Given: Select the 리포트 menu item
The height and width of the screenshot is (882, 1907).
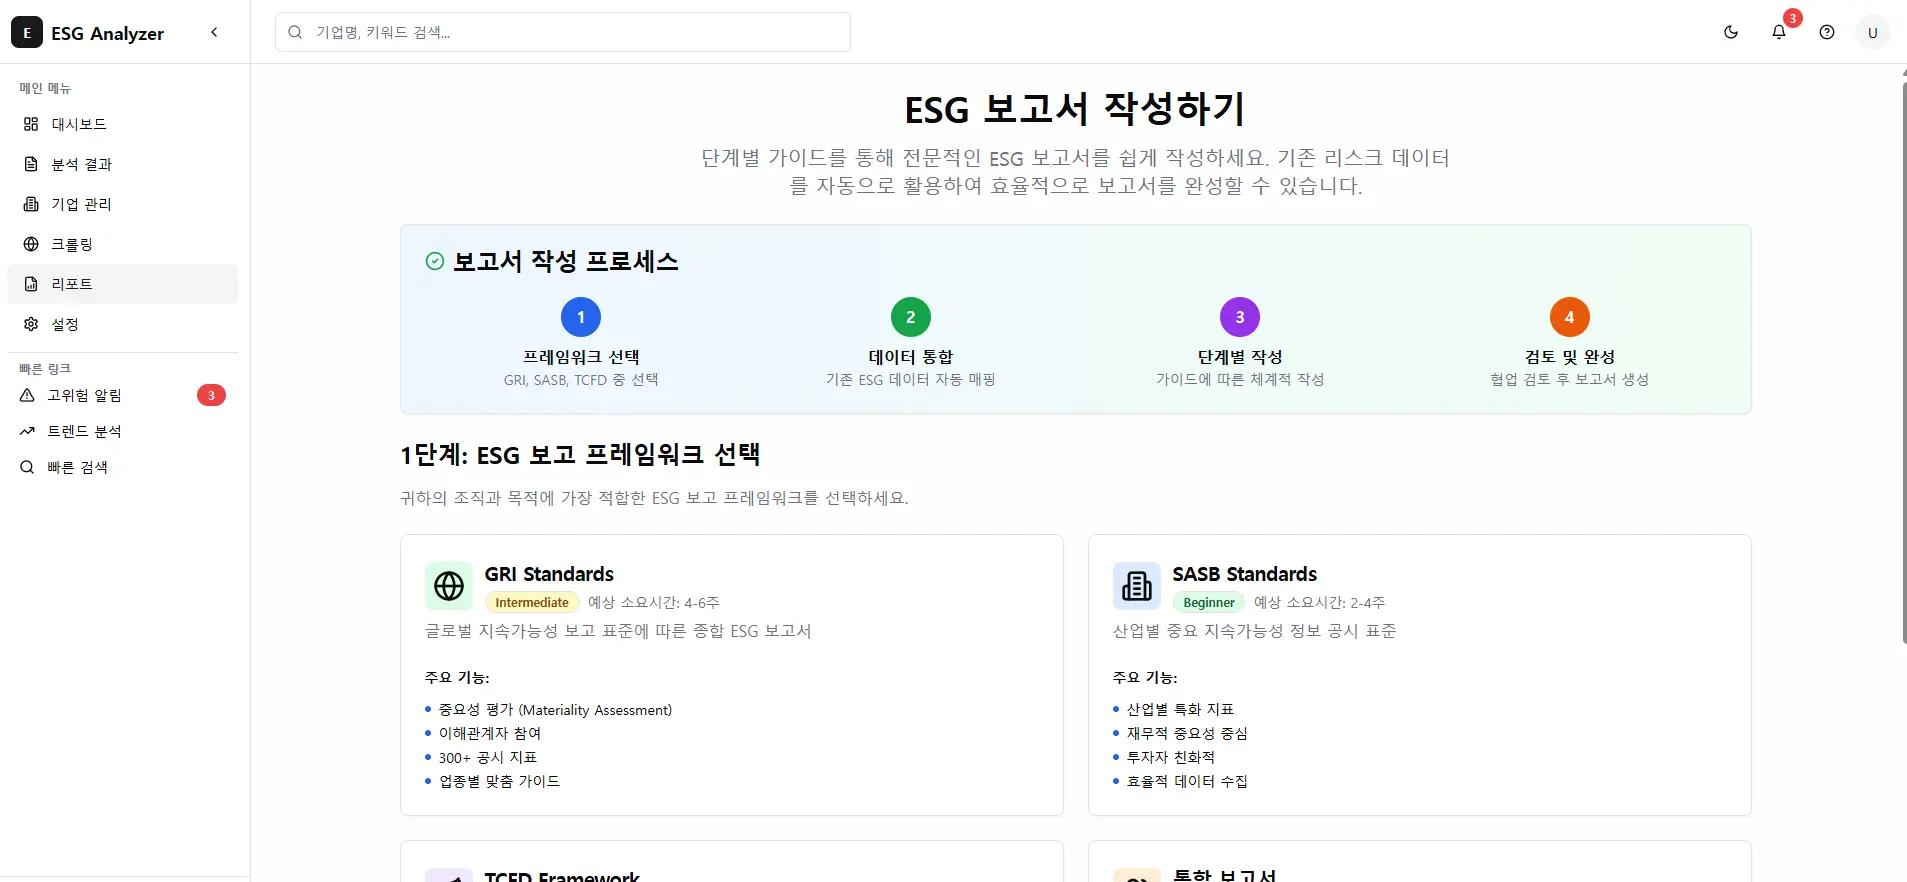Looking at the screenshot, I should (123, 284).
